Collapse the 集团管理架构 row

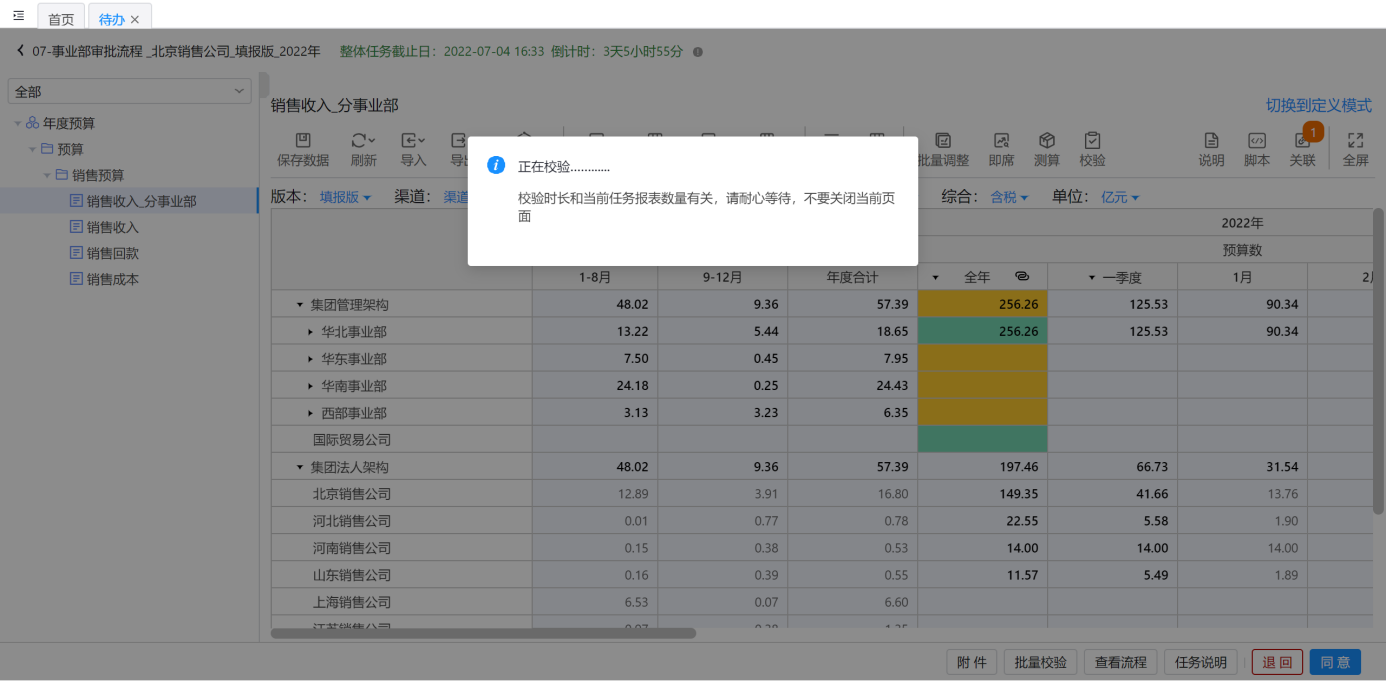[x=299, y=304]
